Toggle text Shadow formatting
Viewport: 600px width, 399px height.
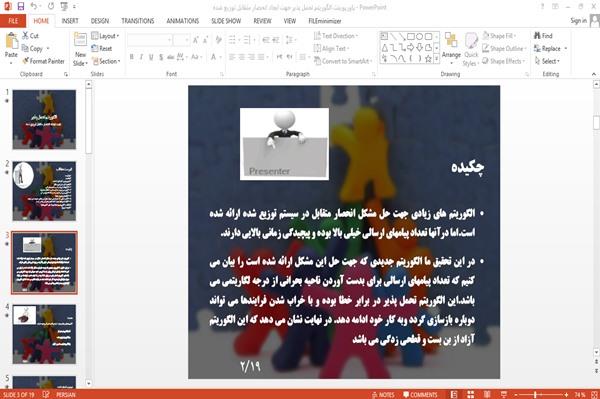[161, 57]
